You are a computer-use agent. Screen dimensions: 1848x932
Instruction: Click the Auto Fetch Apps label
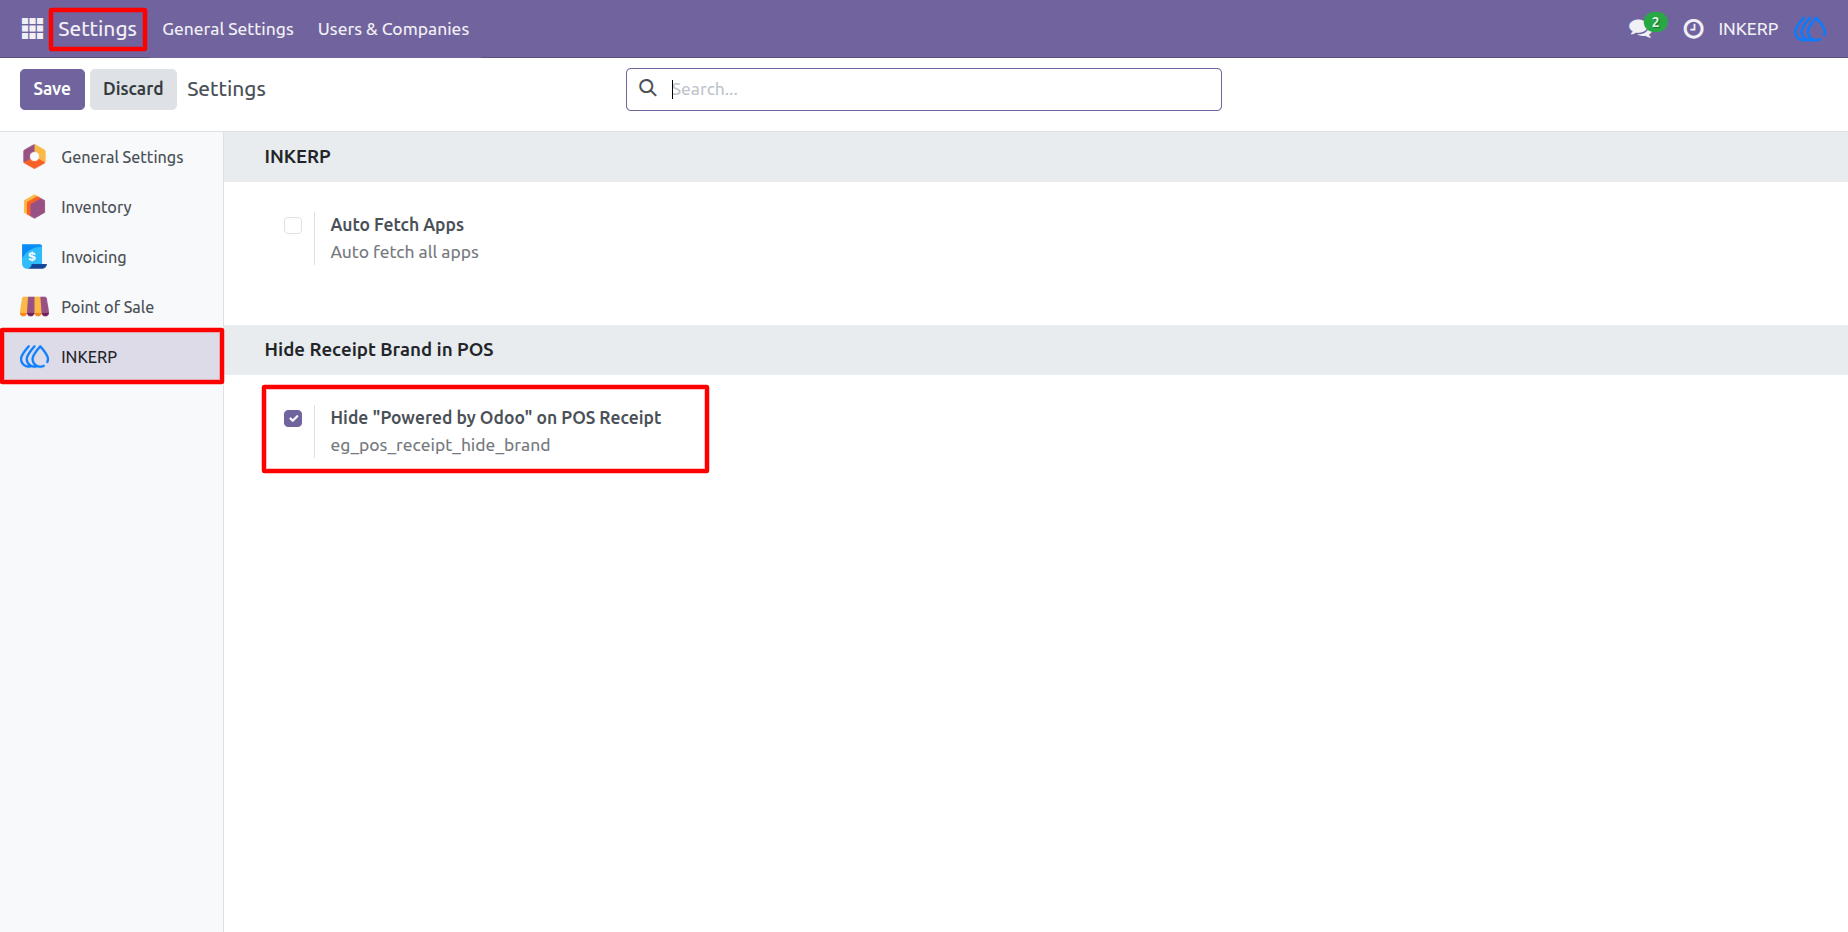(x=397, y=225)
